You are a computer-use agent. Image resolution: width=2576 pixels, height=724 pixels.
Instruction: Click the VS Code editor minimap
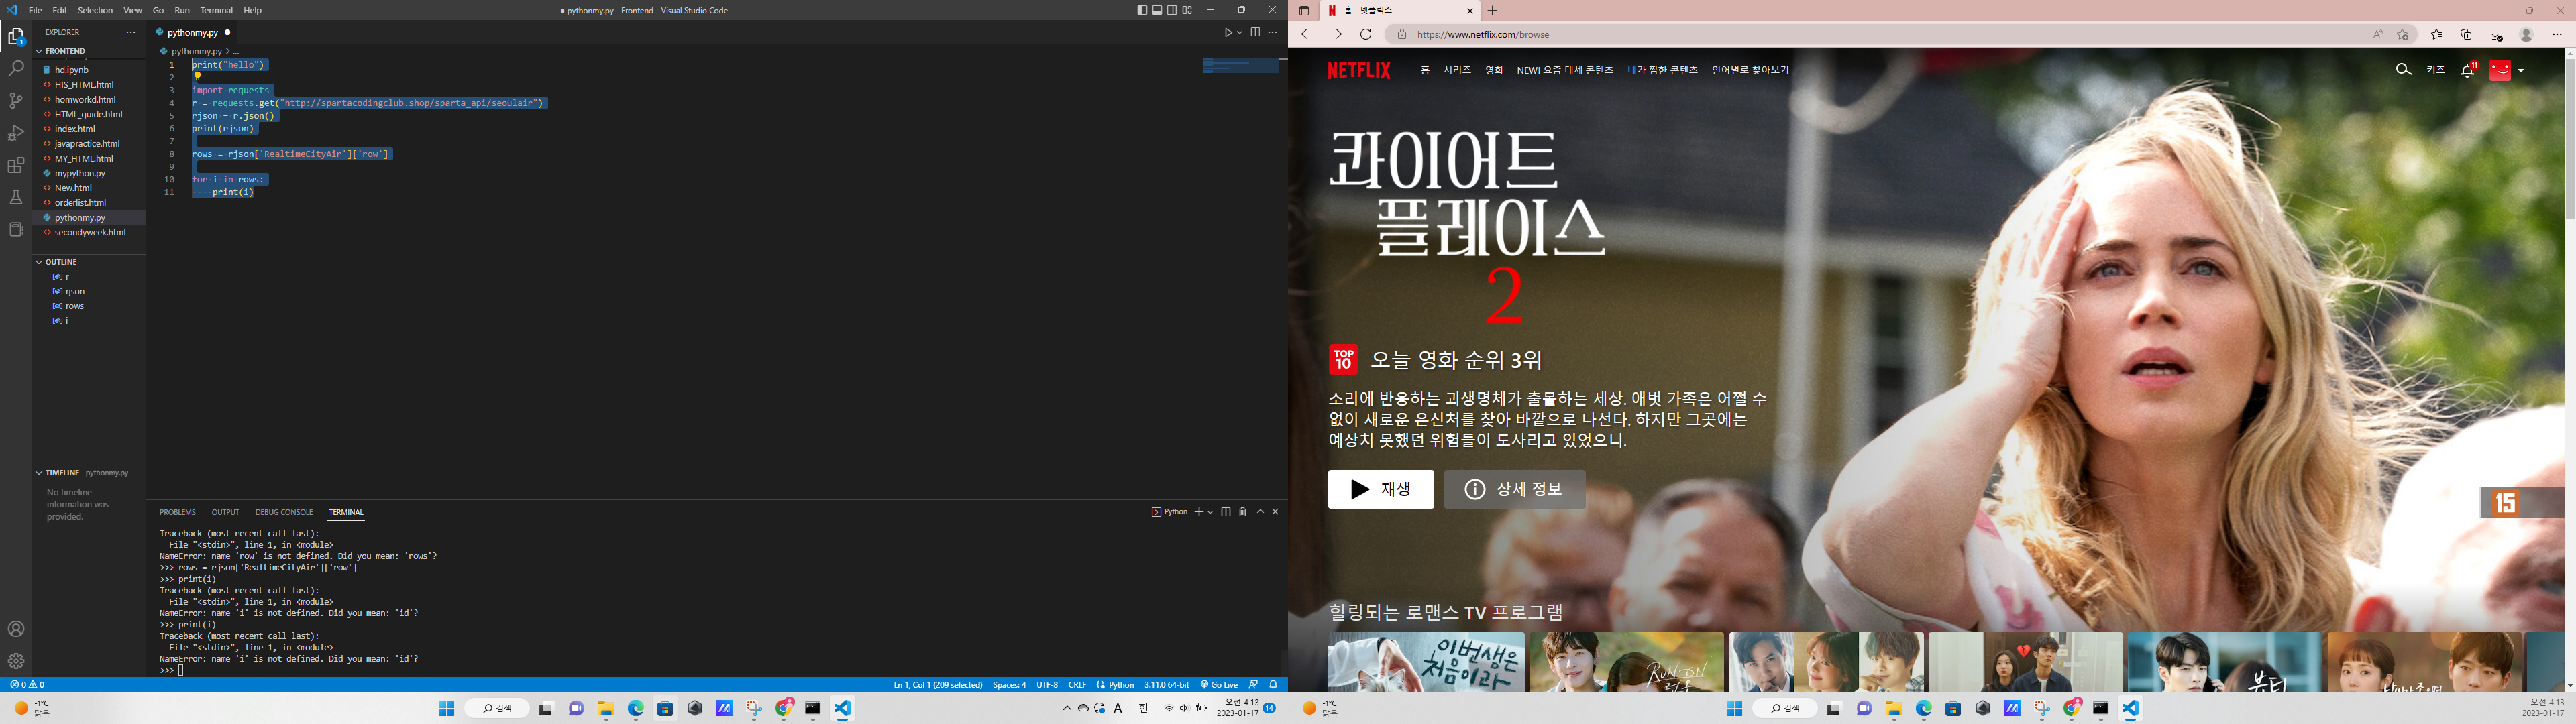point(1240,66)
